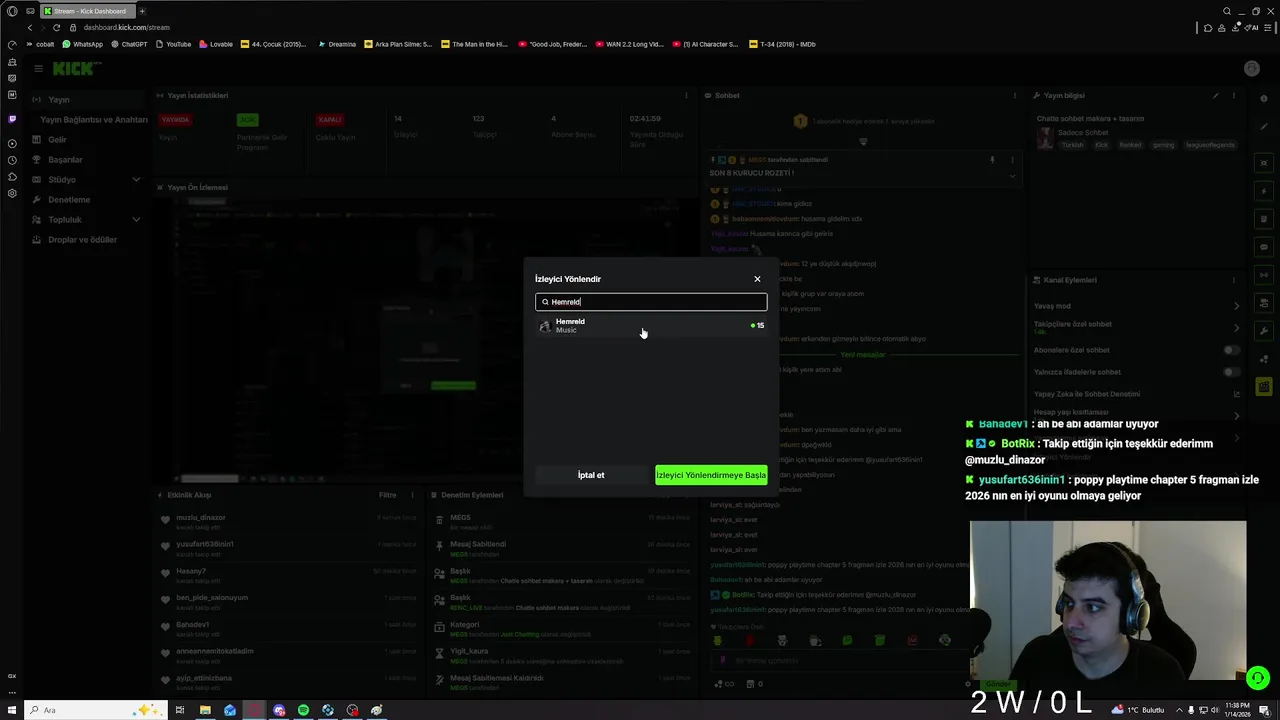Click the user profile avatar top right
Screen dimensions: 1280x720
1251,68
